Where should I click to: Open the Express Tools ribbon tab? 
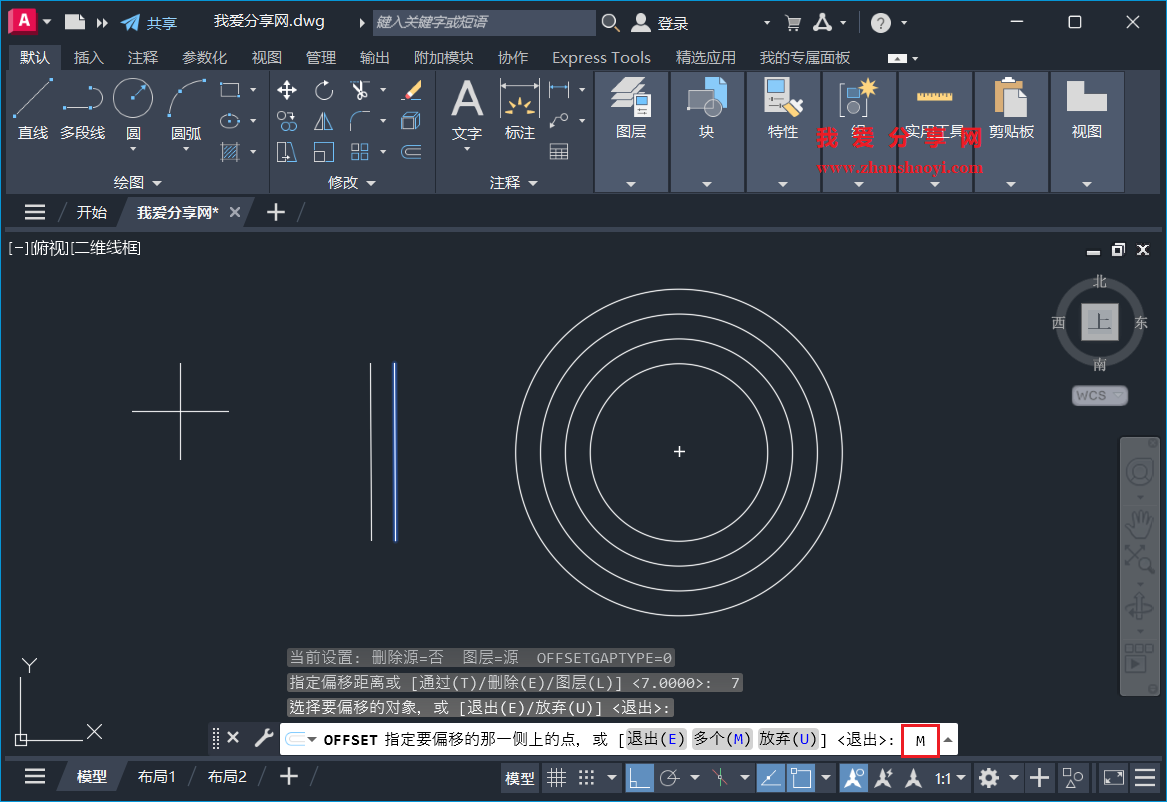click(601, 57)
